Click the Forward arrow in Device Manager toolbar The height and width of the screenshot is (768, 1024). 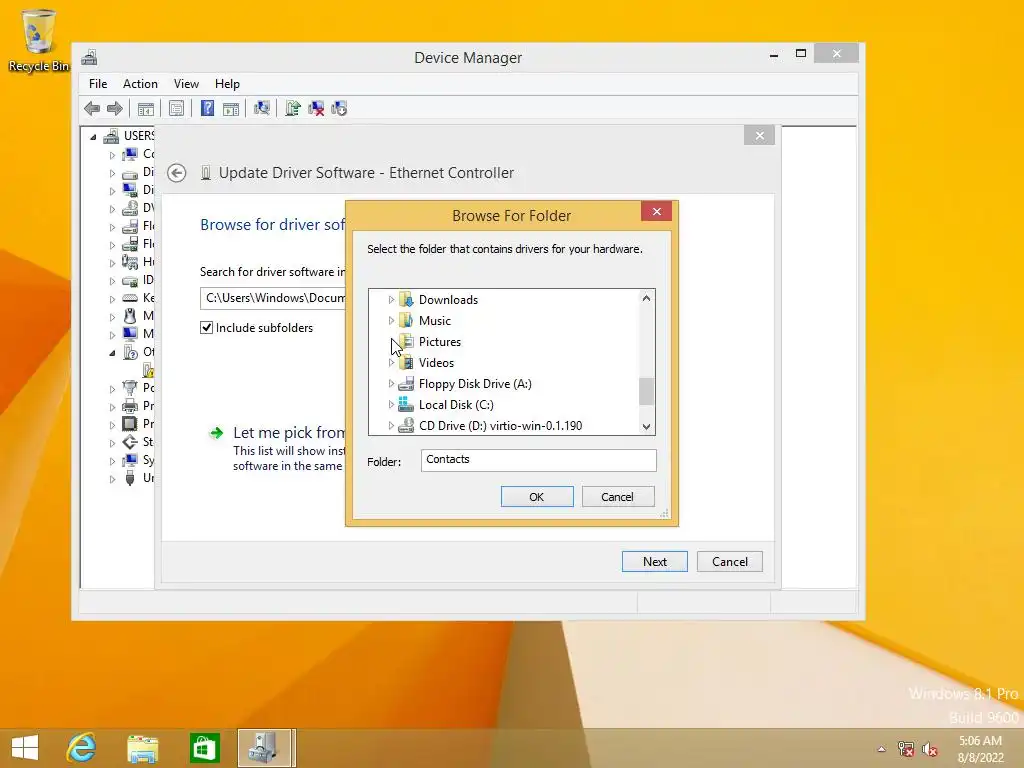115,108
